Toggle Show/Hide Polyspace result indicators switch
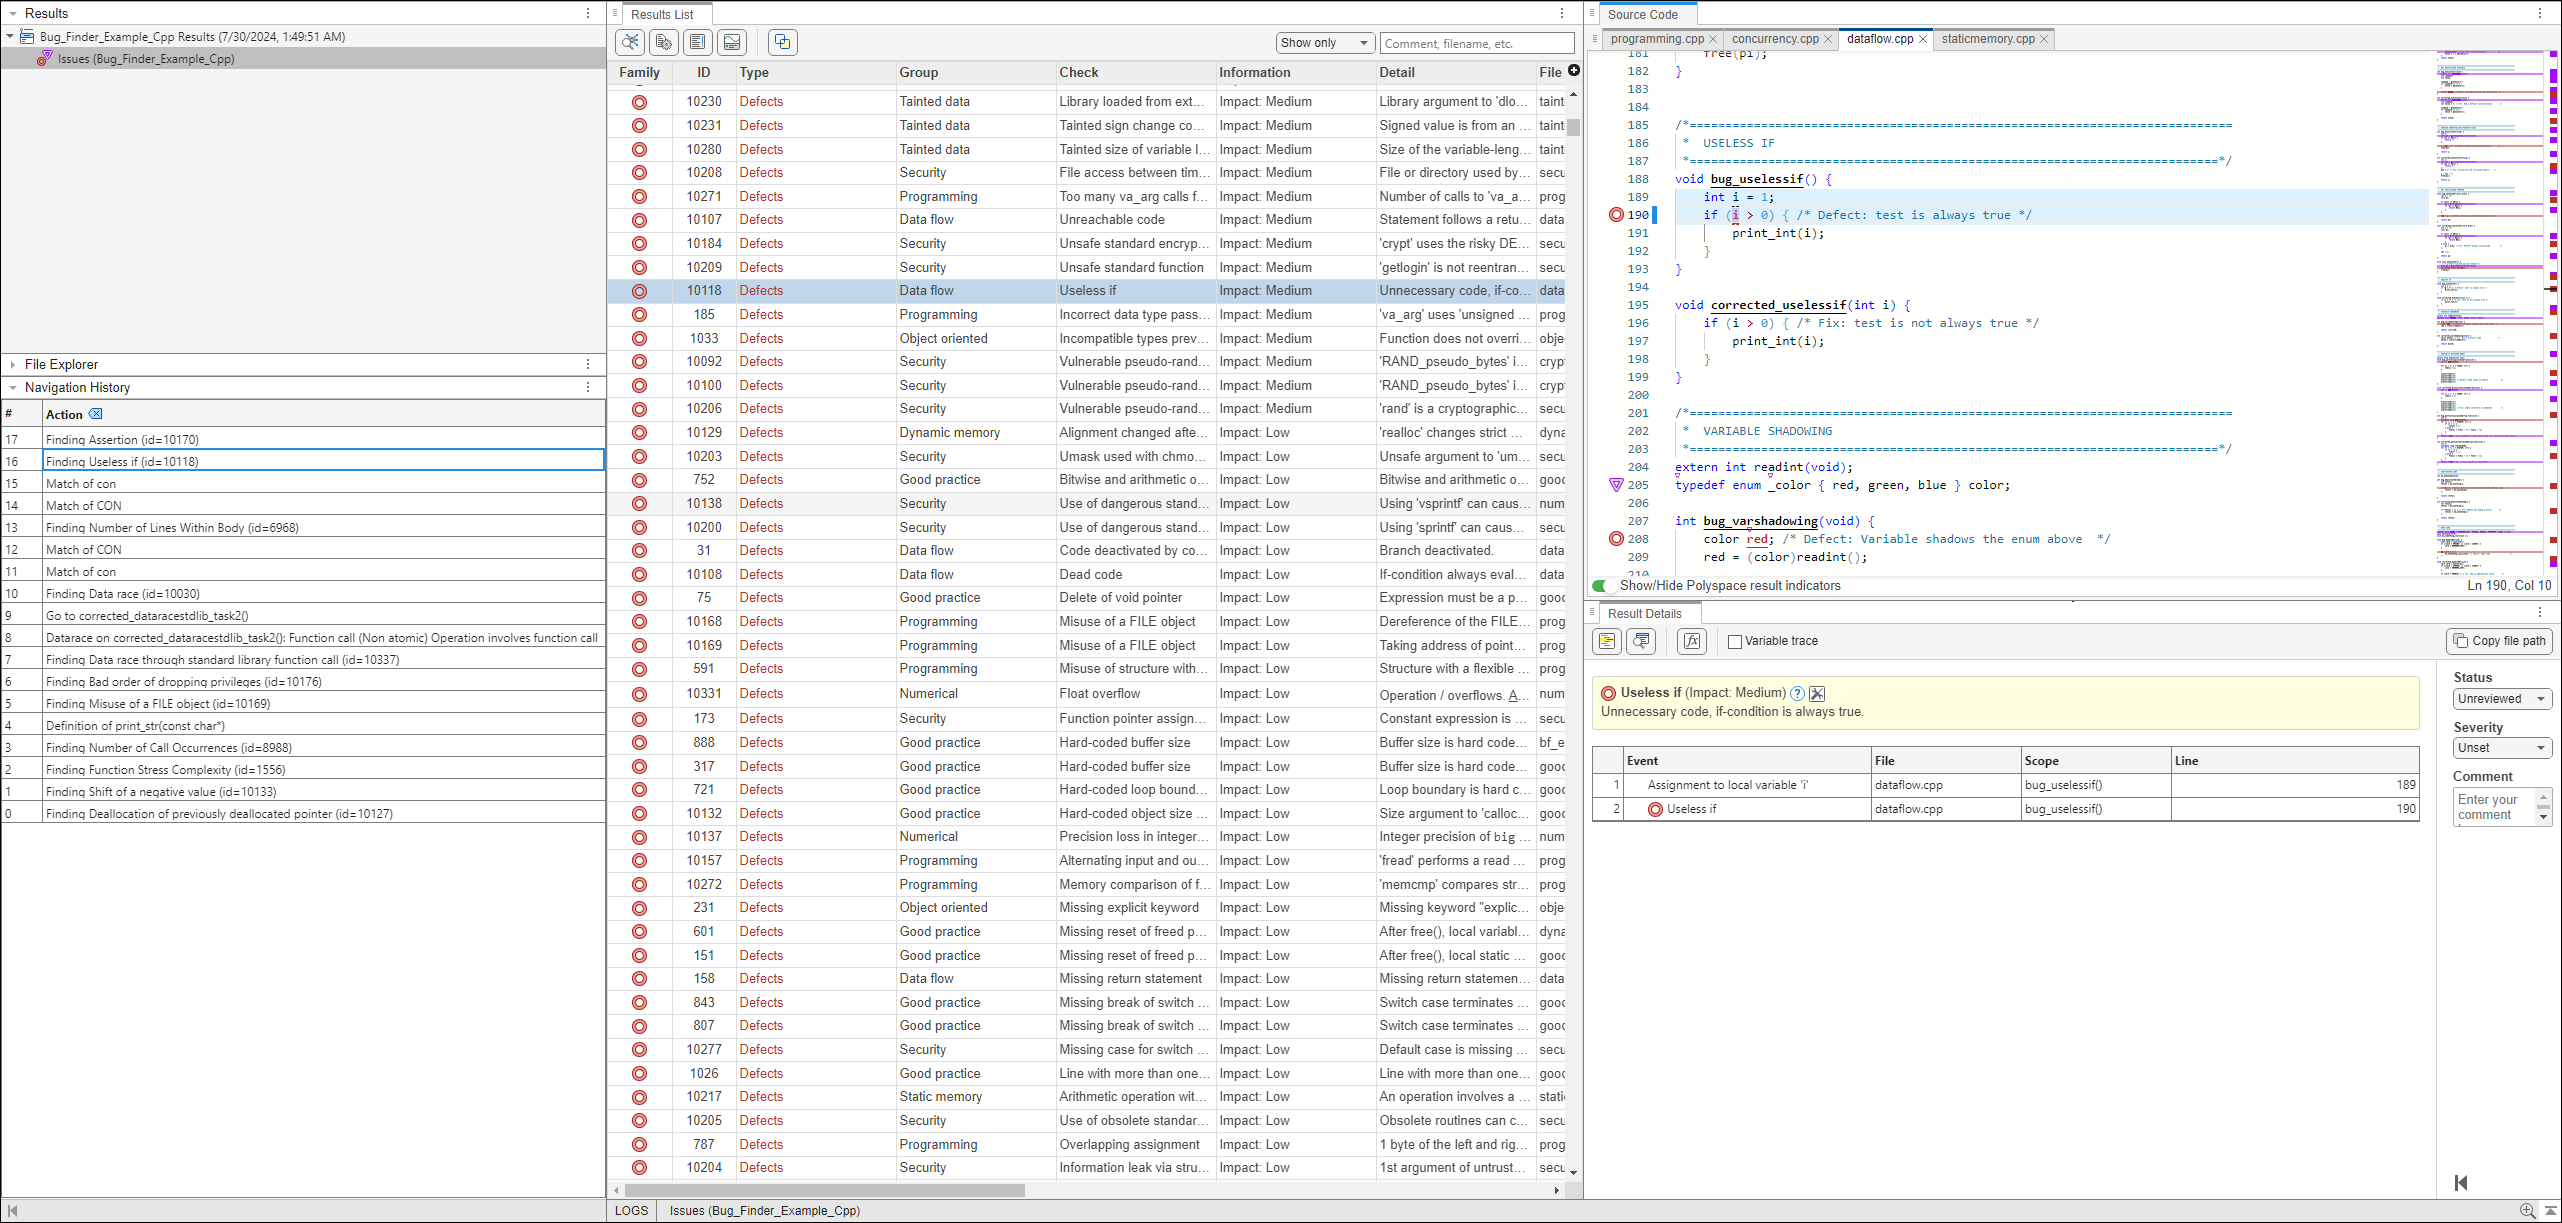Image resolution: width=2562 pixels, height=1223 pixels. 1602,586
